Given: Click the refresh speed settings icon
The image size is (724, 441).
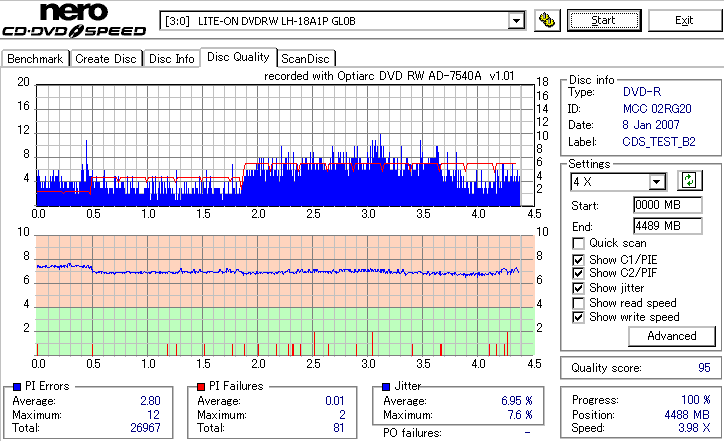Looking at the screenshot, I should coord(689,181).
